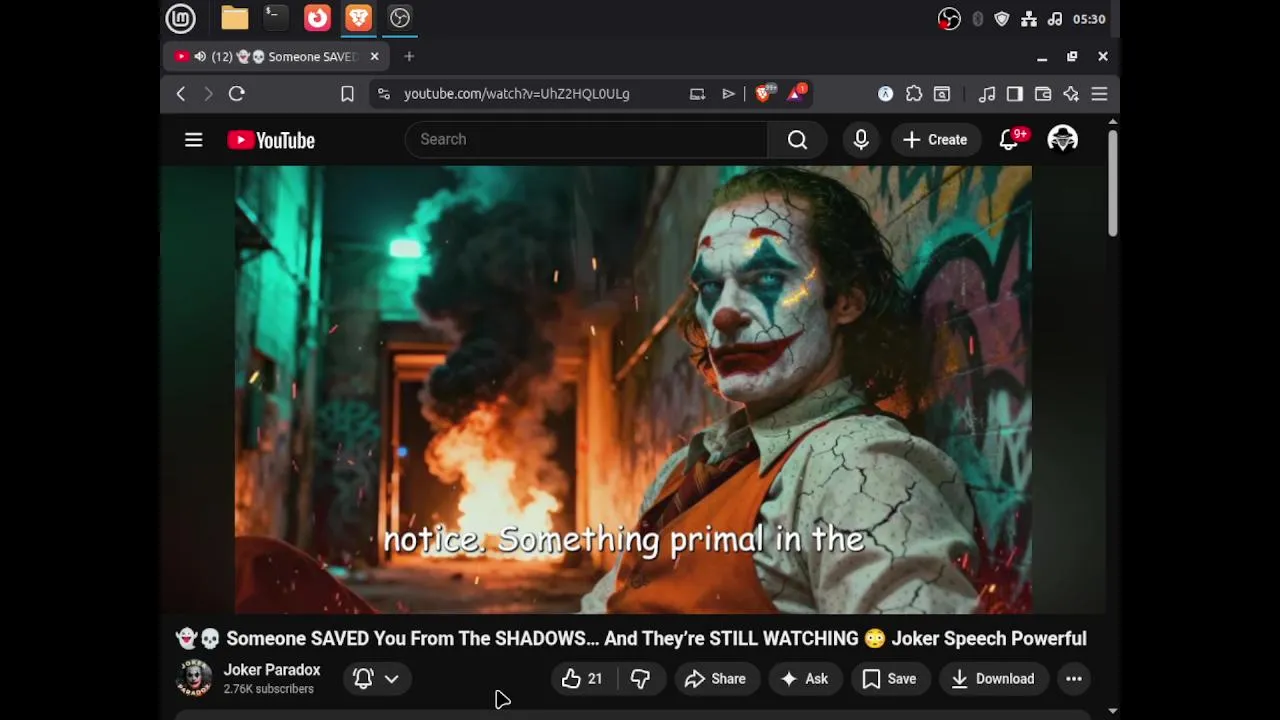Open the Bluetooth tray icon
This screenshot has height=720, width=1280.
pos(977,19)
